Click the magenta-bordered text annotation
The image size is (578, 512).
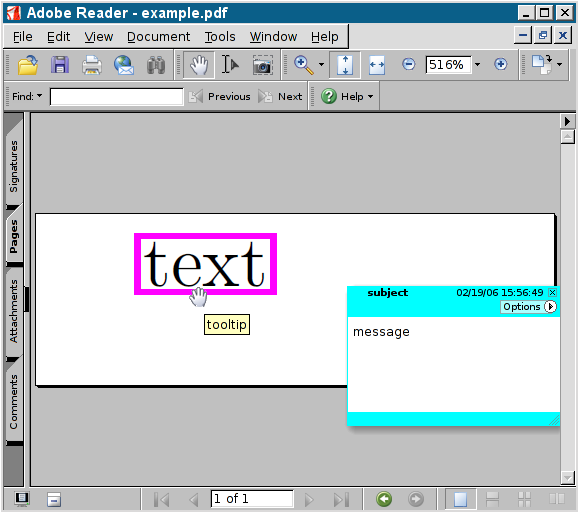tap(205, 264)
